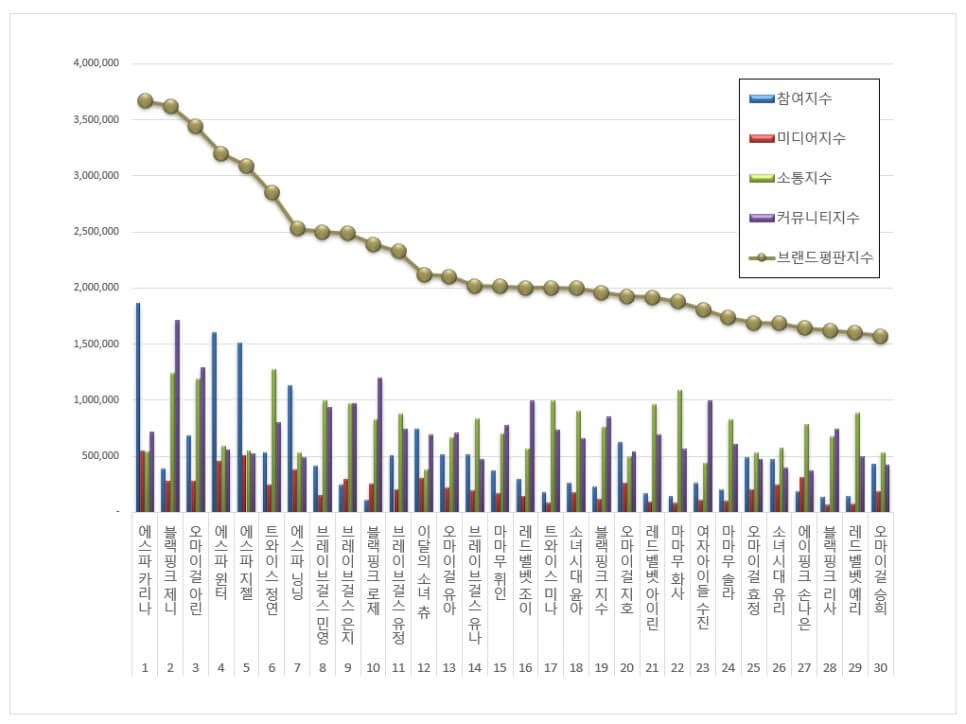Select the 브랜드평판지수 legend text label
Image resolution: width=966 pixels, height=724 pixels.
(825, 257)
